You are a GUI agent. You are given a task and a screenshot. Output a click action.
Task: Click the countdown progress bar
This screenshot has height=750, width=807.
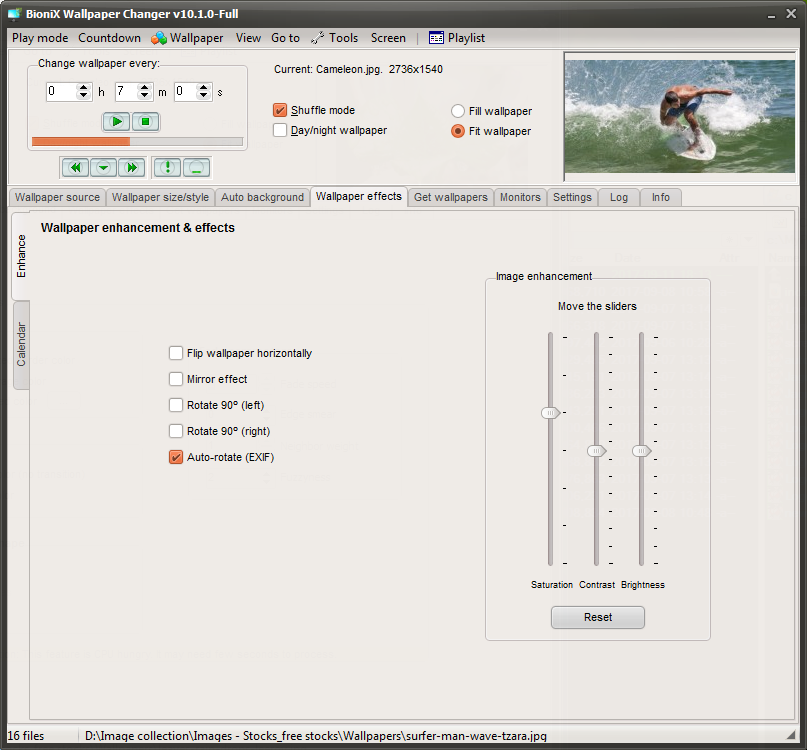(137, 142)
